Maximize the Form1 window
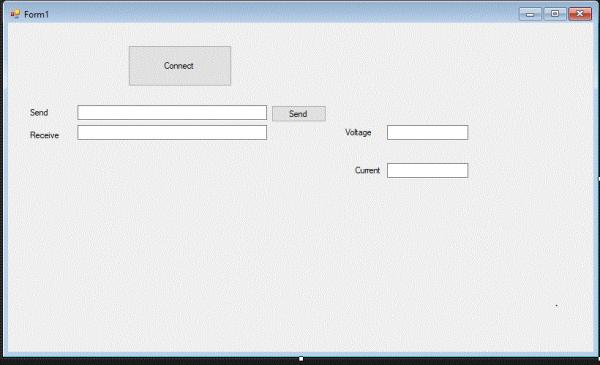The image size is (600, 365). 555,14
